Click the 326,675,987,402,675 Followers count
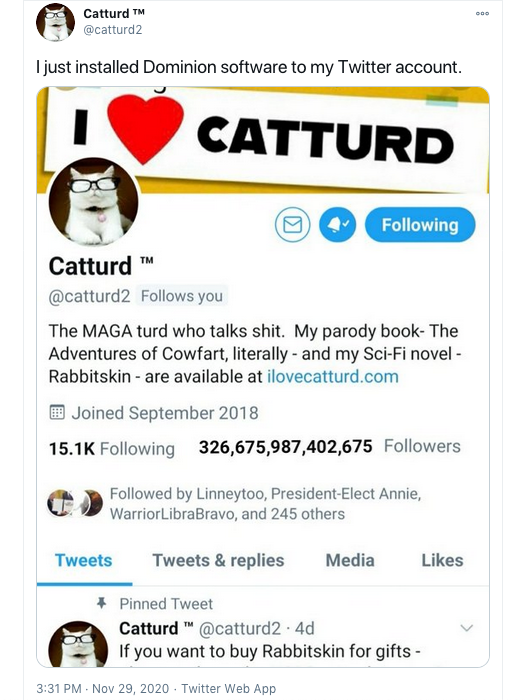 tap(330, 446)
